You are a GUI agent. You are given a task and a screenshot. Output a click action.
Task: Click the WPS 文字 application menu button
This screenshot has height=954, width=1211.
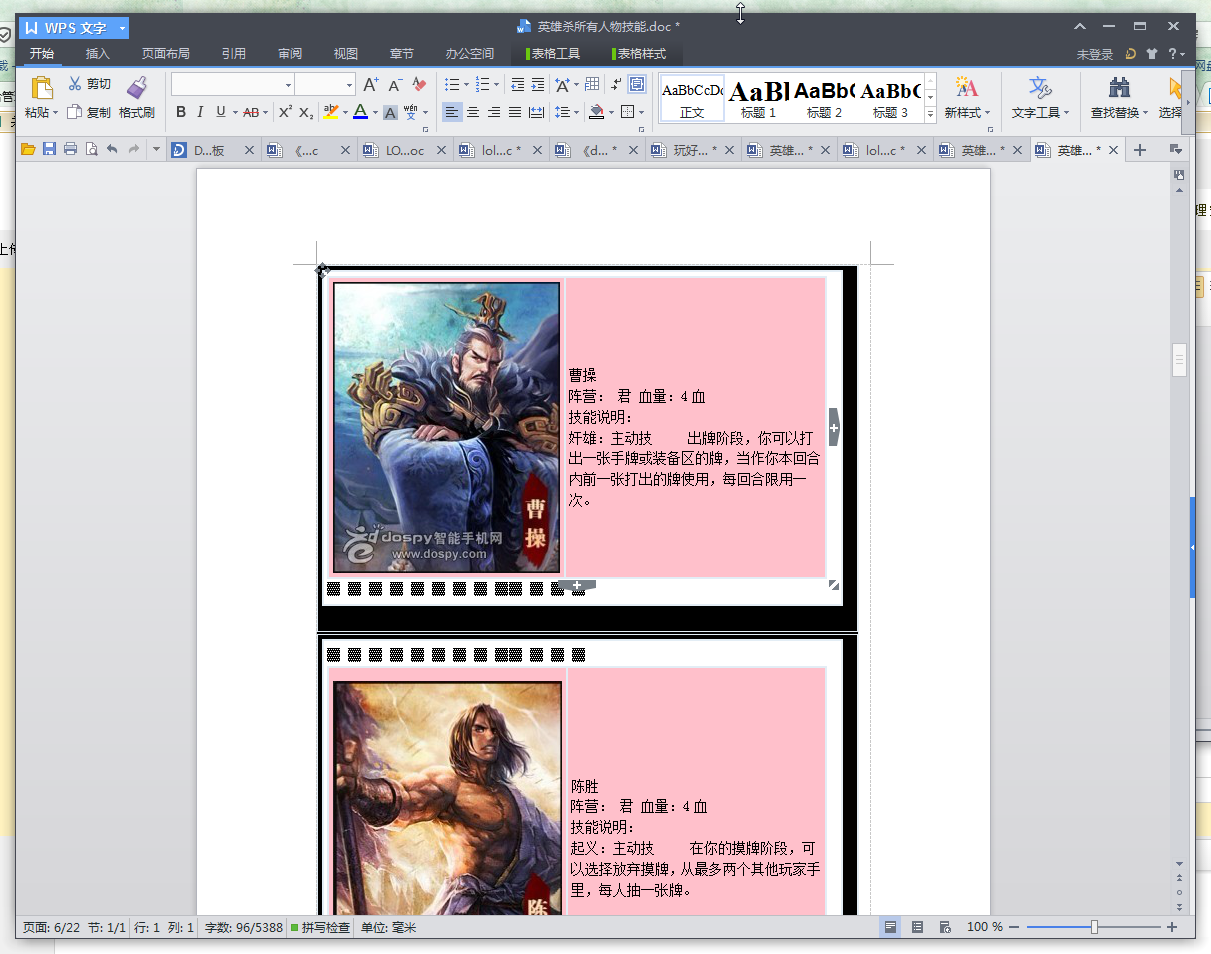pyautogui.click(x=73, y=28)
